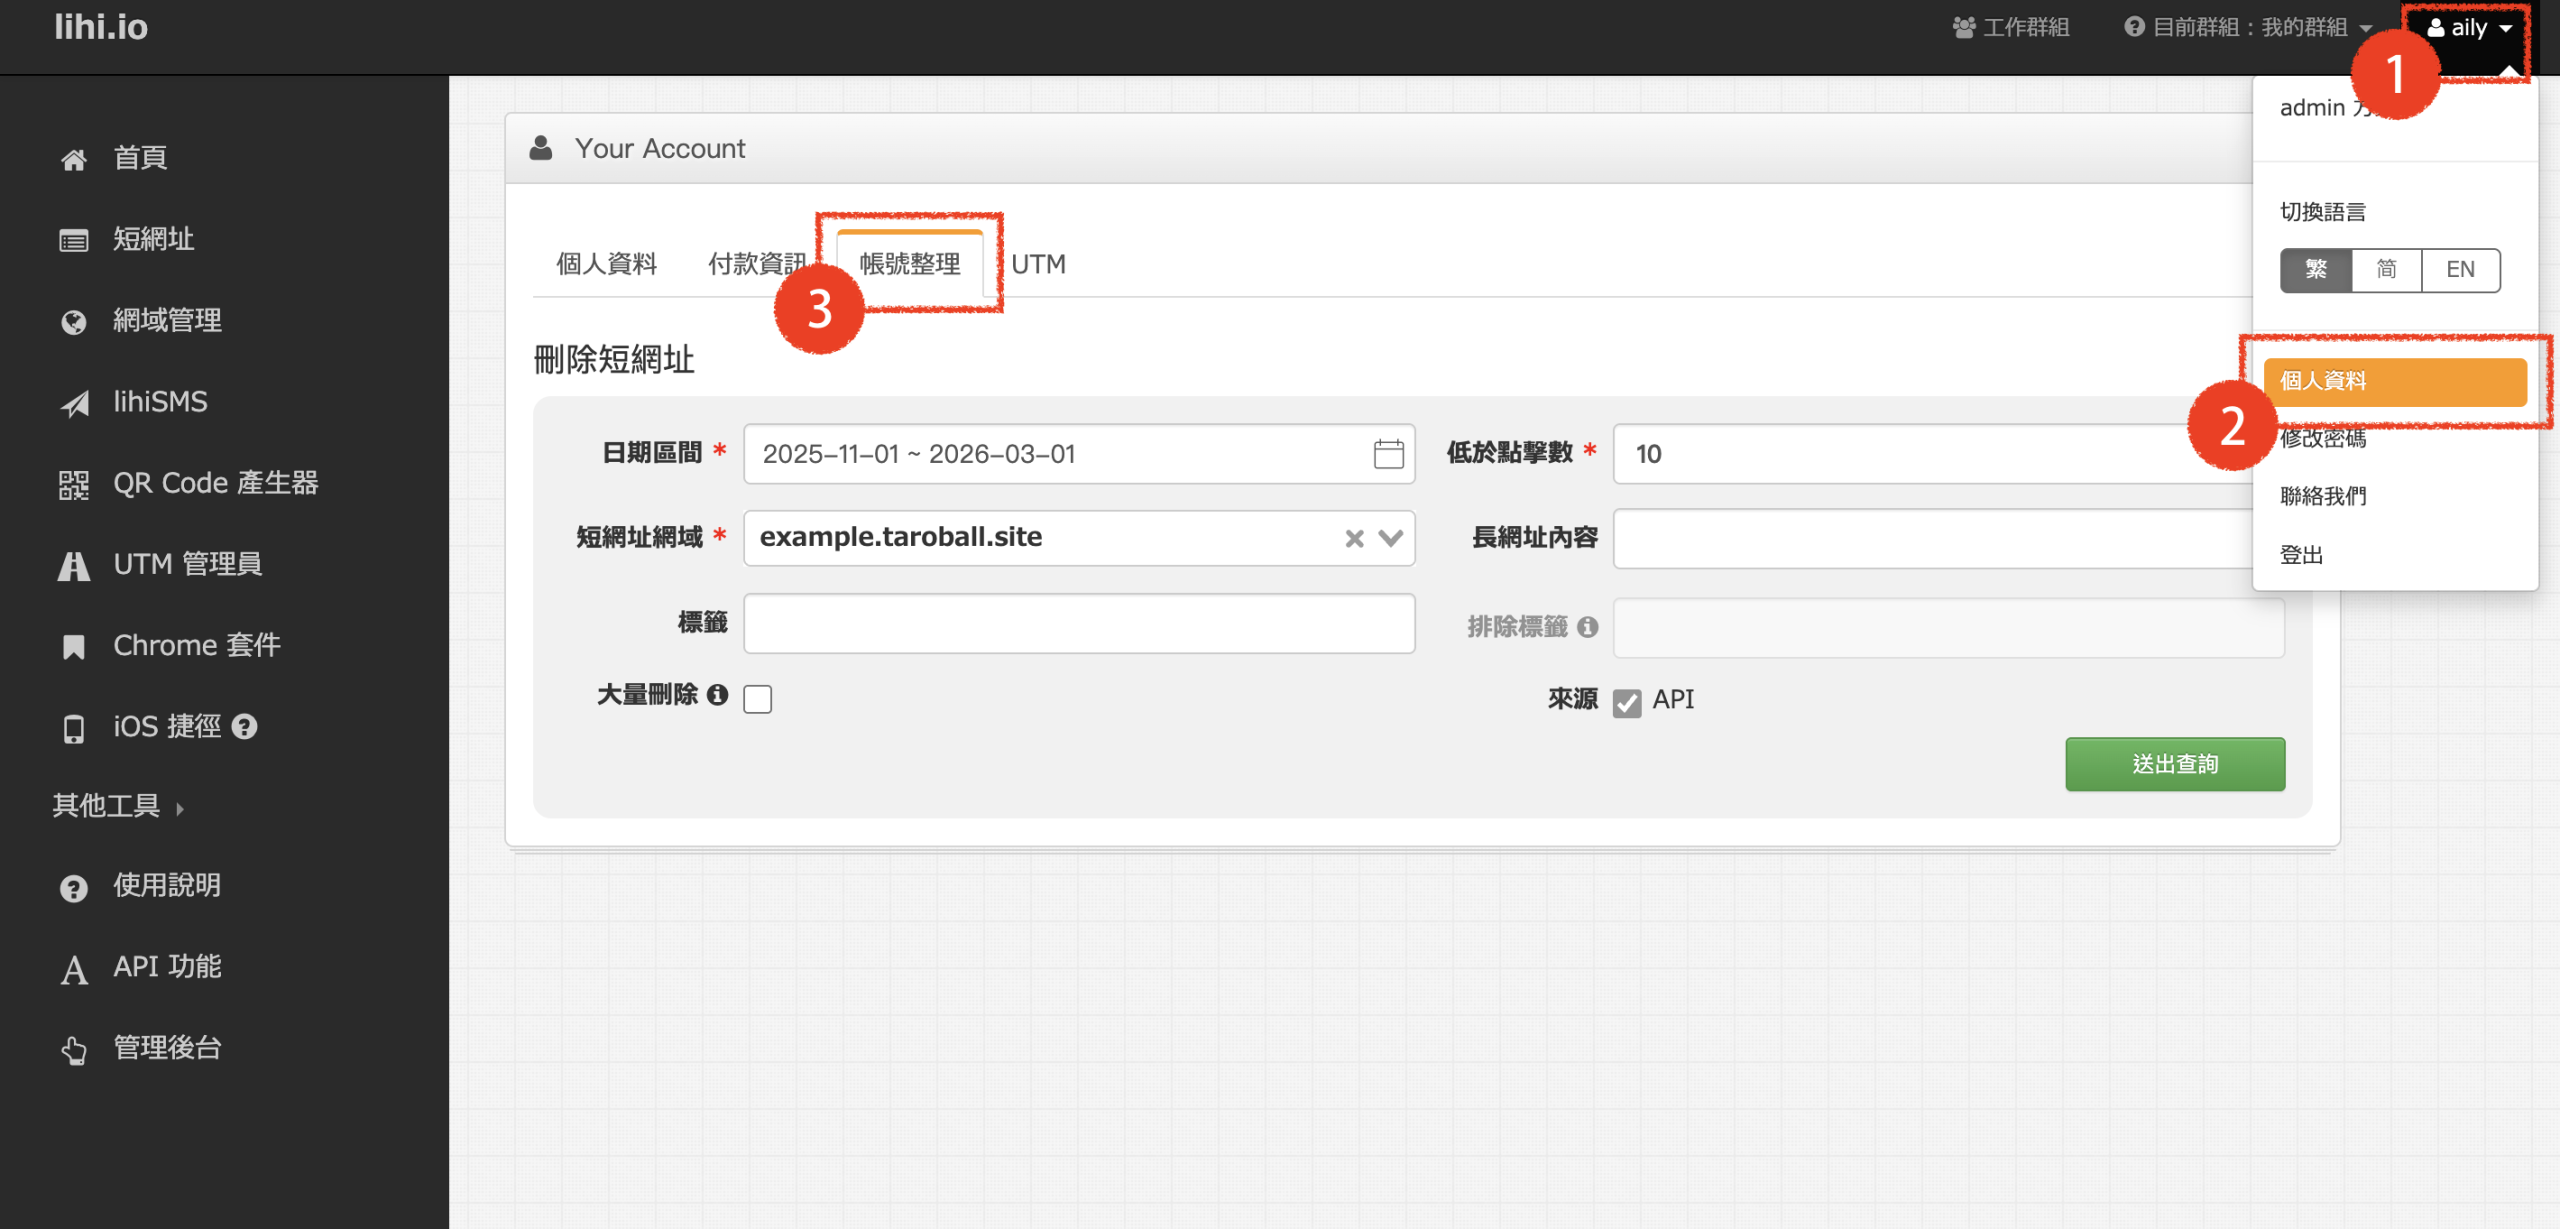Switch language to EN
Viewport: 2560px width, 1229px height.
[2460, 270]
